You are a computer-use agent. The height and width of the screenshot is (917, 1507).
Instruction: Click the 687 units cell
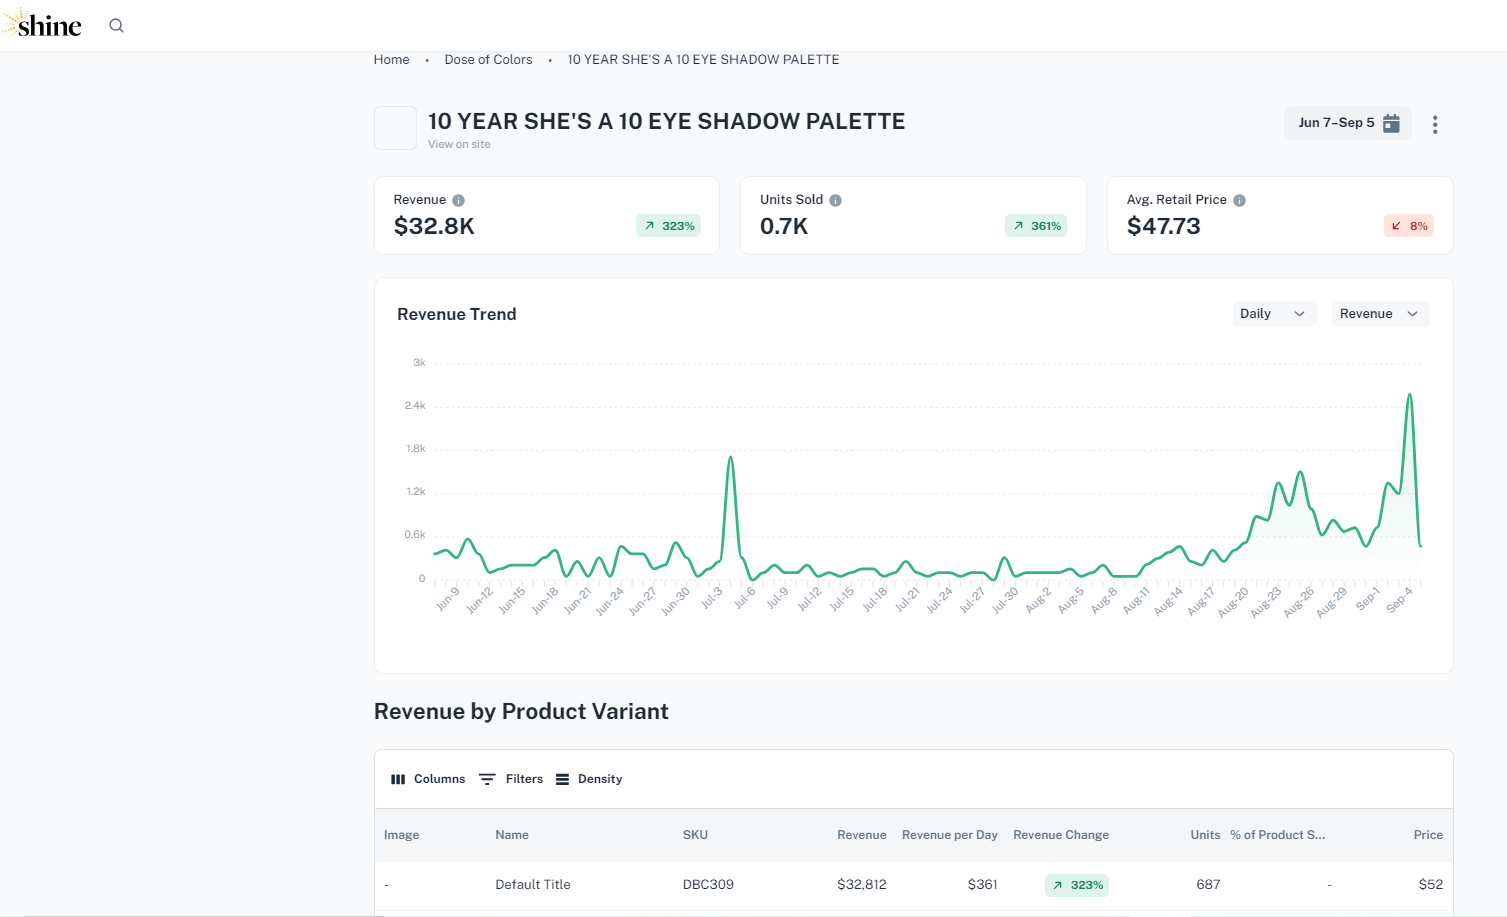[x=1208, y=885]
